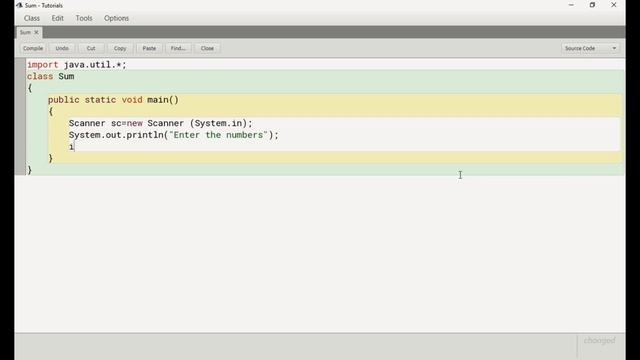Viewport: 640px width, 360px height.
Task: Close the Sum - Tutorials window
Action: click(x=613, y=5)
